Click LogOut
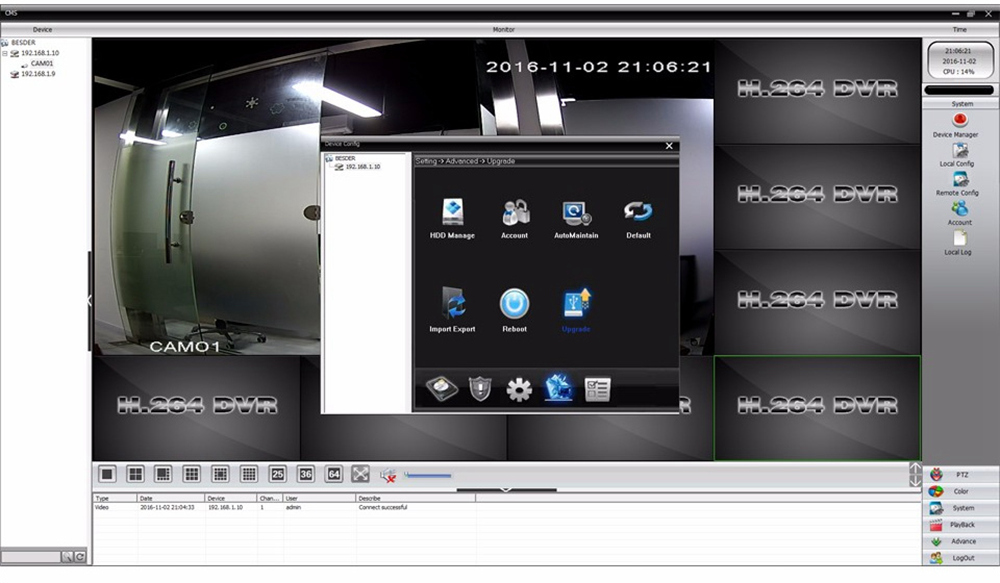This screenshot has height=583, width=1000. pyautogui.click(x=961, y=557)
